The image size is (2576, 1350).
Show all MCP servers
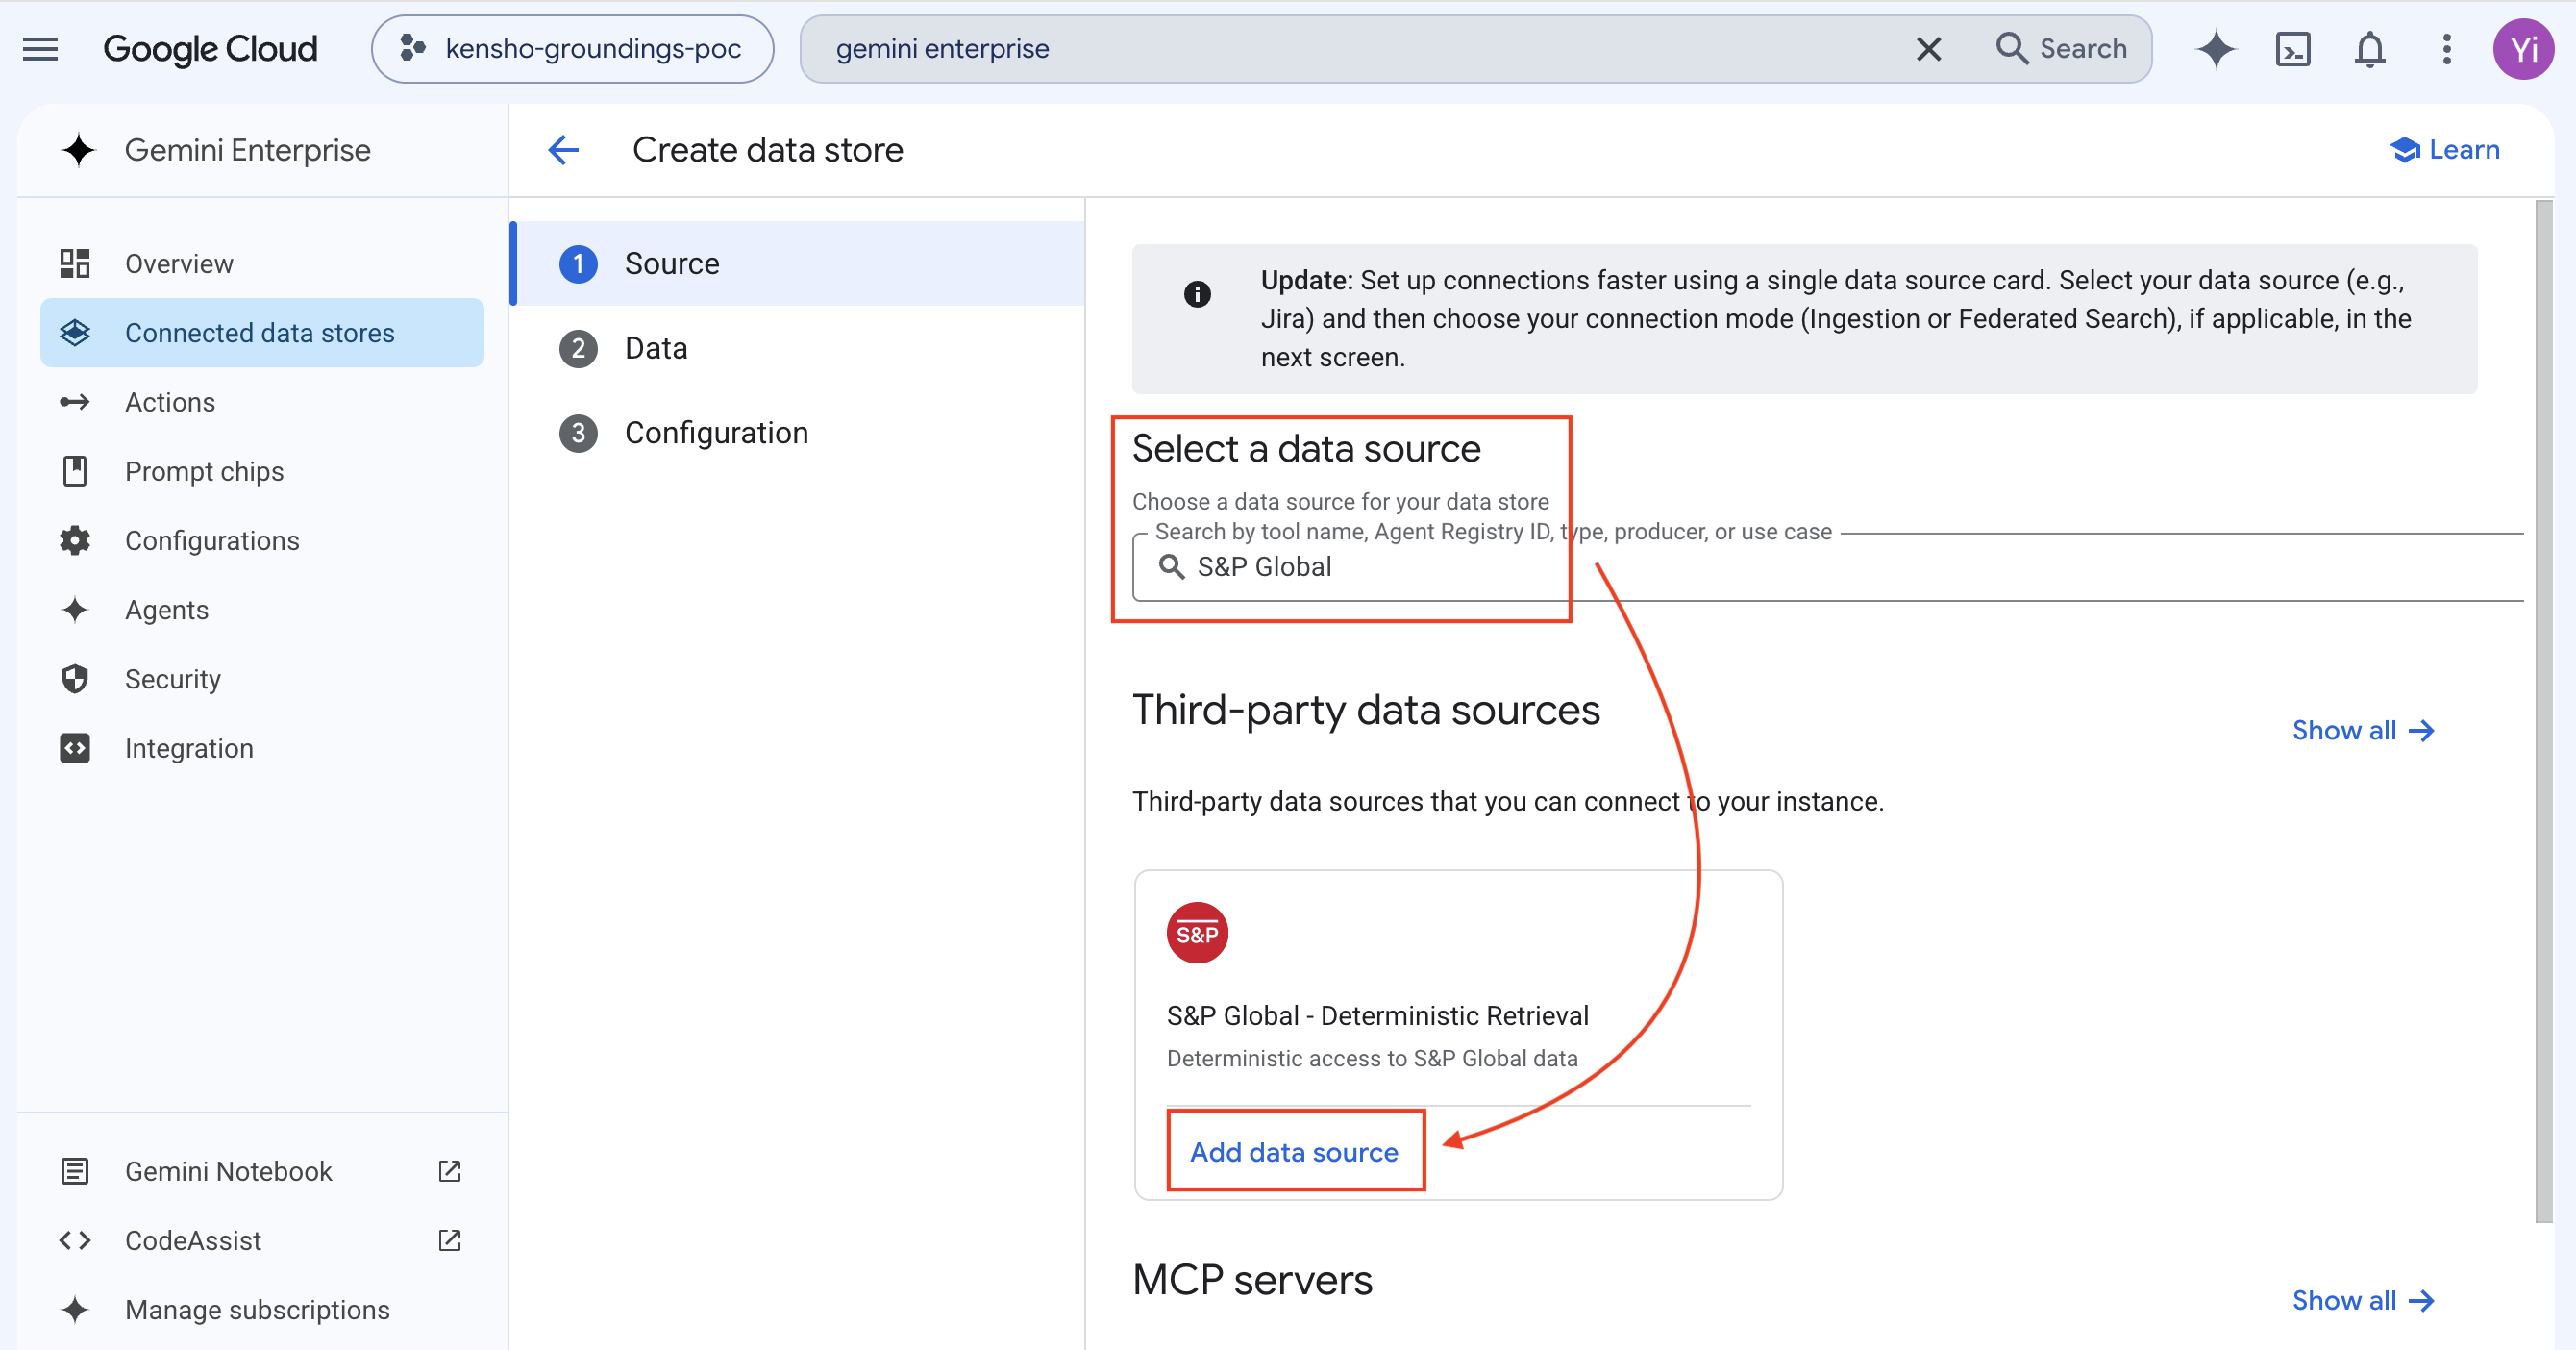click(2363, 1300)
